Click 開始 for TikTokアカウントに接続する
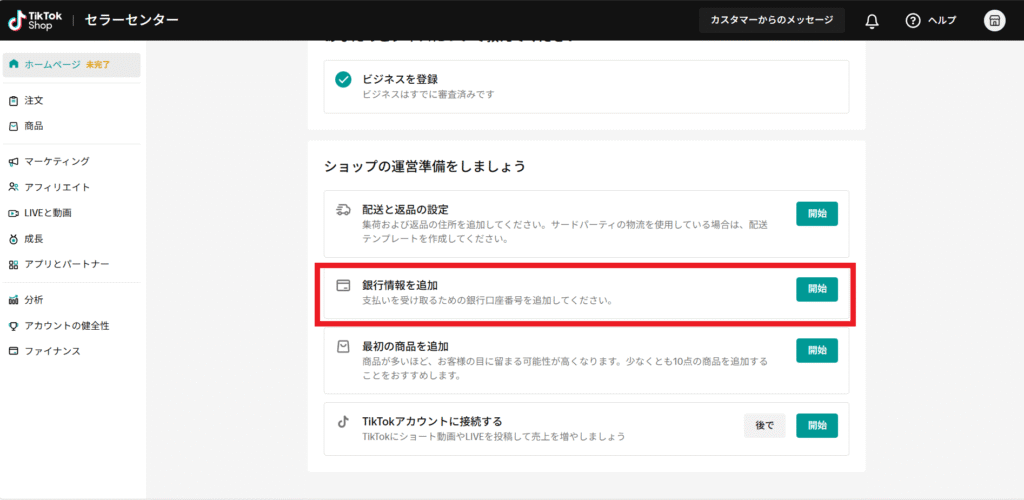The height and width of the screenshot is (500, 1024). (817, 426)
